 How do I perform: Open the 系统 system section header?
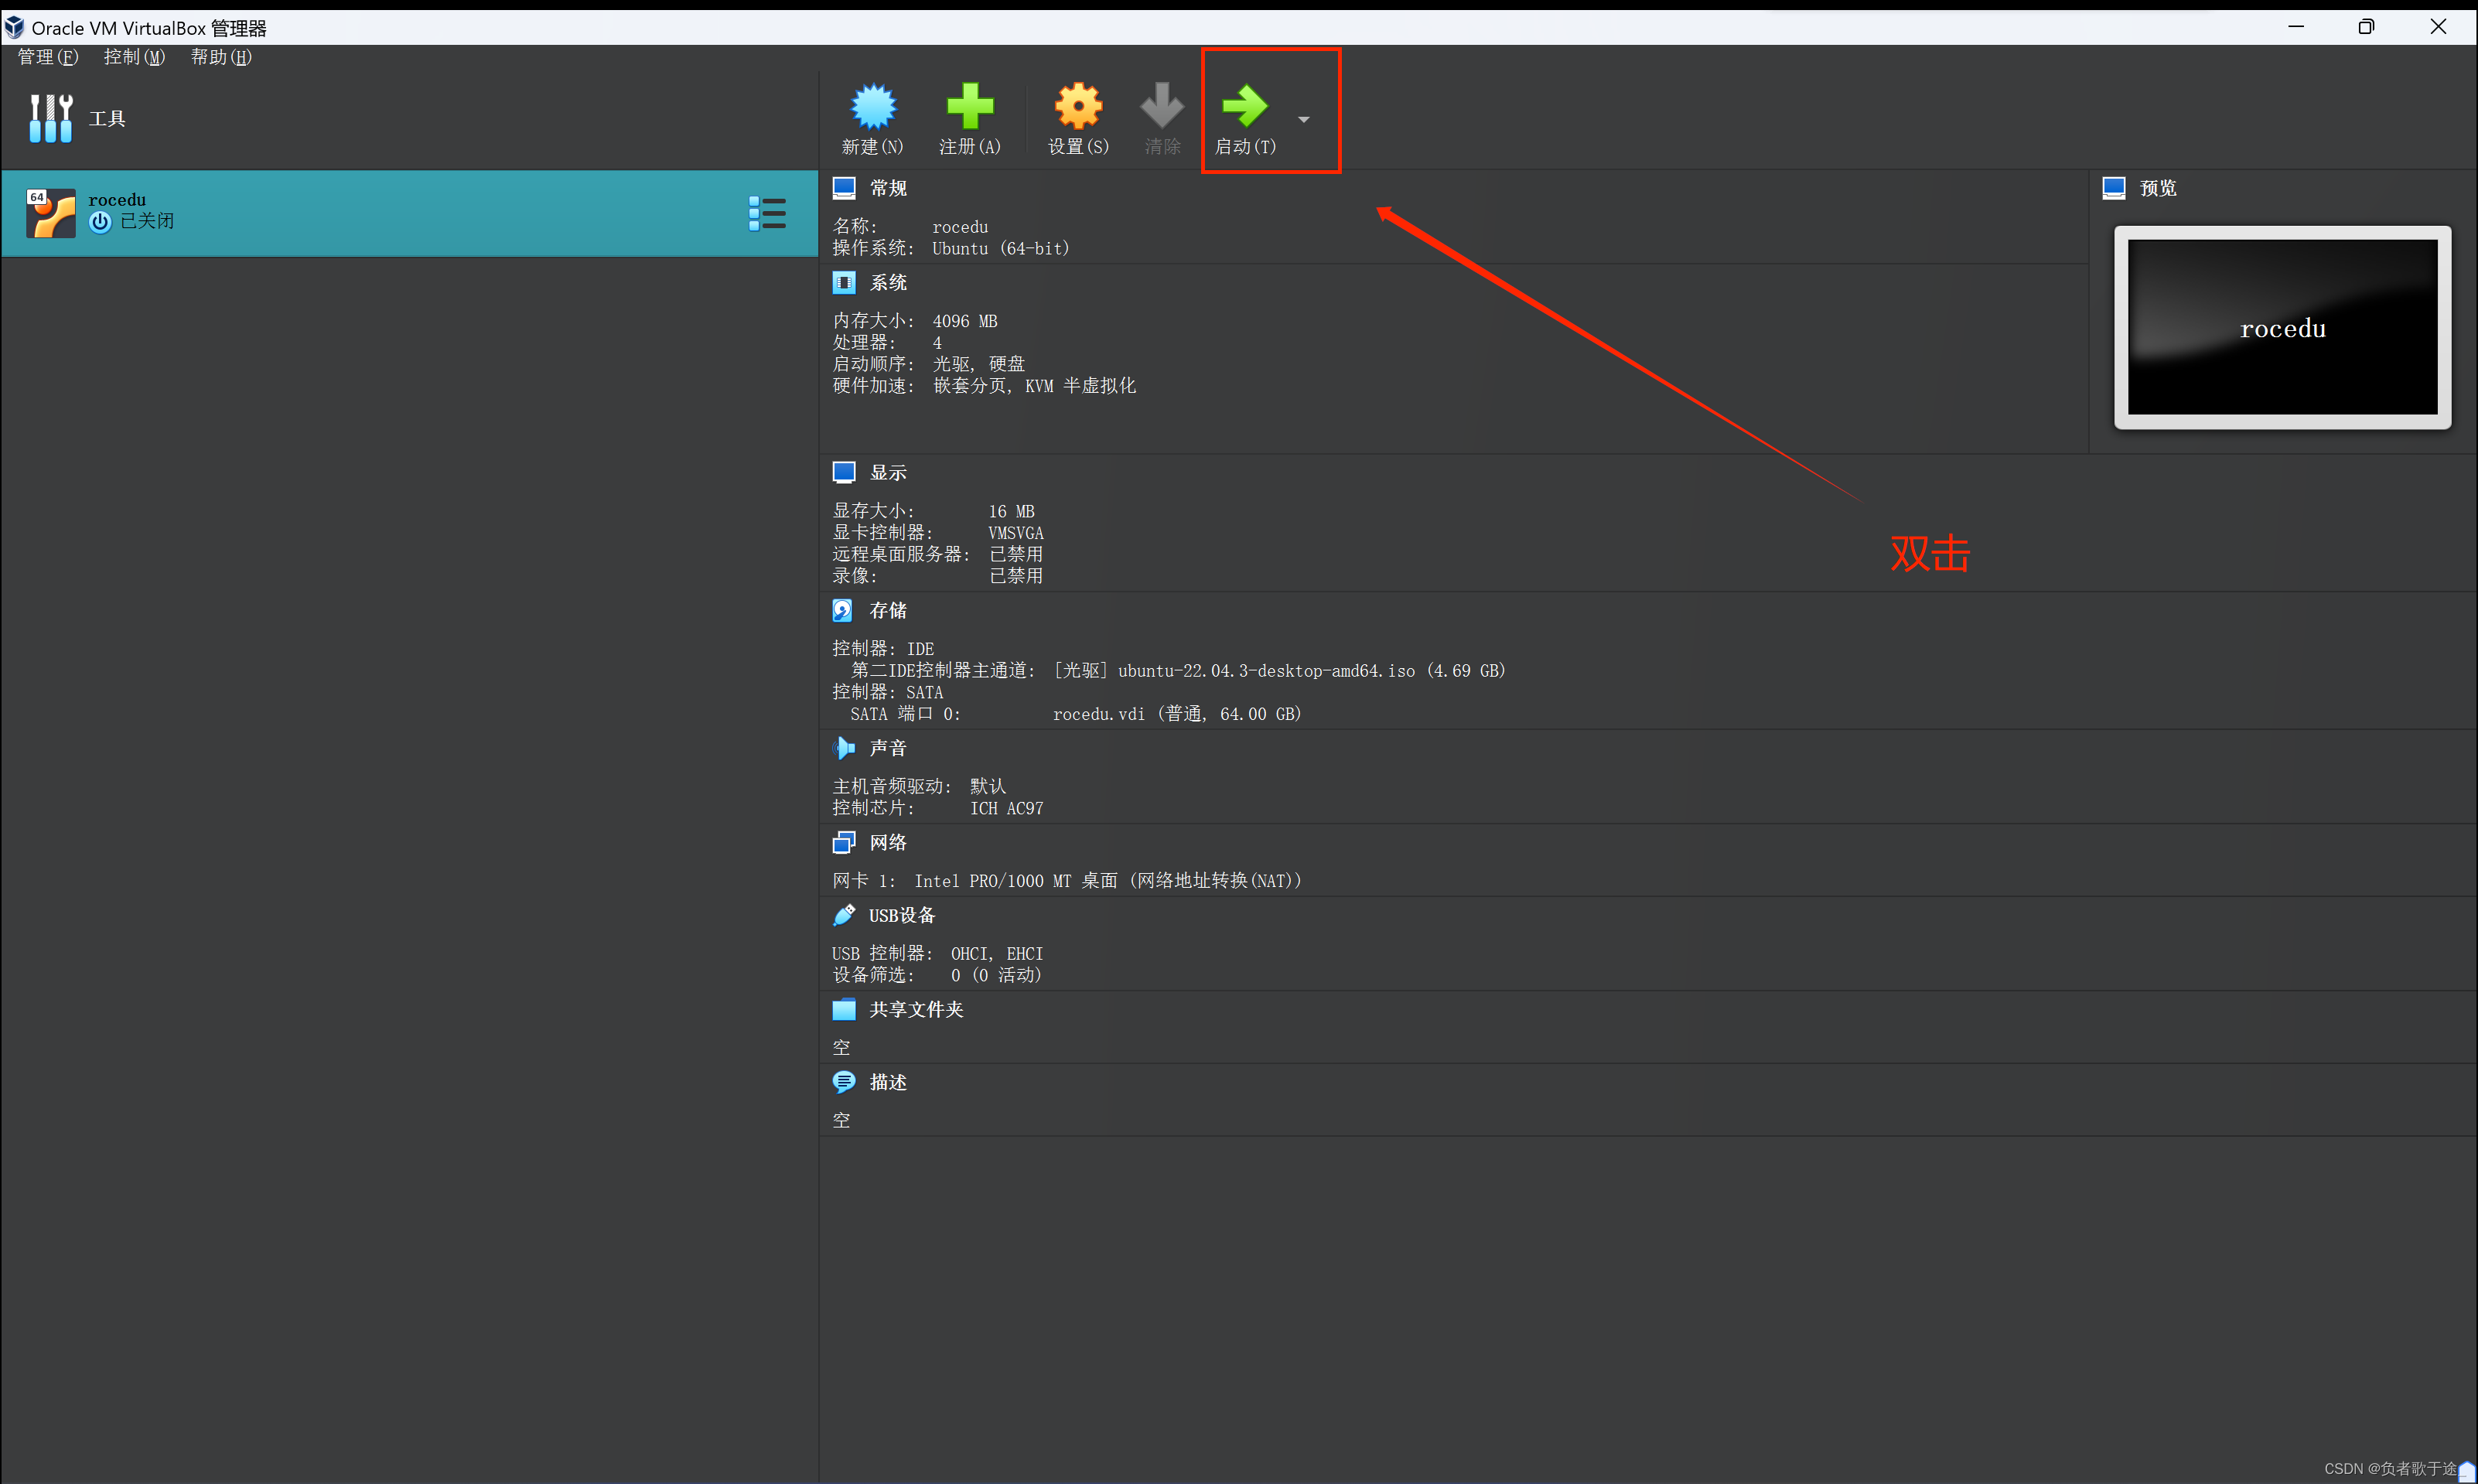(888, 283)
